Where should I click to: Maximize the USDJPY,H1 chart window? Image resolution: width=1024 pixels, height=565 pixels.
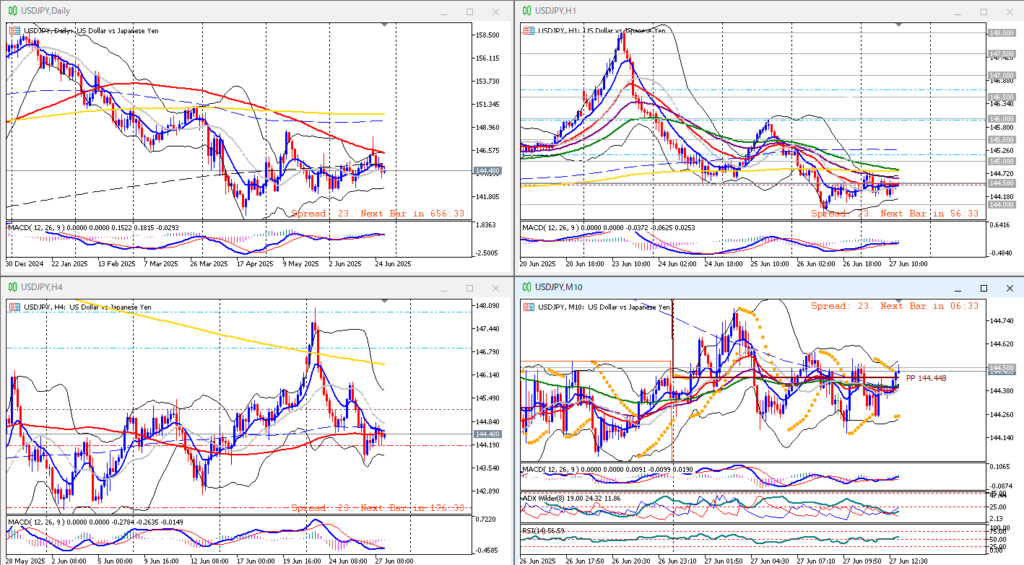pyautogui.click(x=984, y=12)
